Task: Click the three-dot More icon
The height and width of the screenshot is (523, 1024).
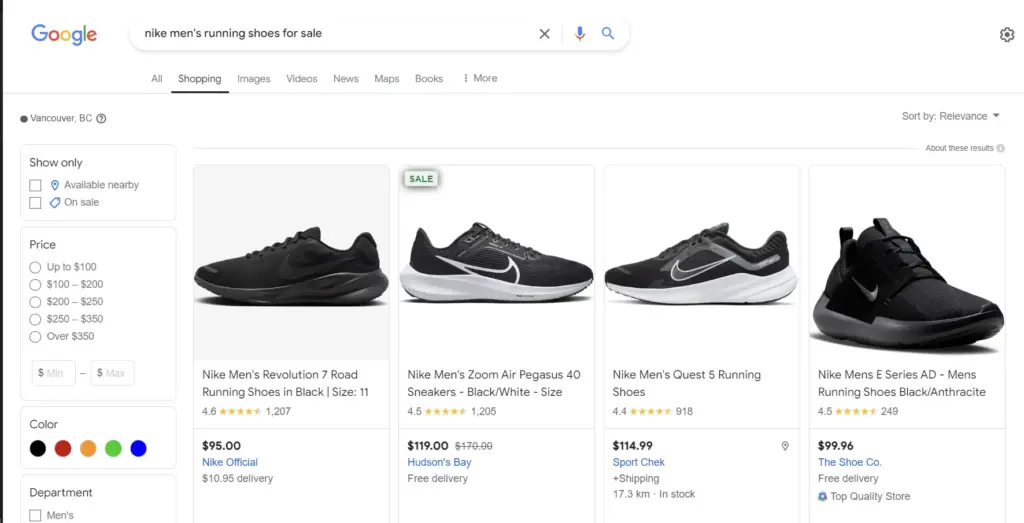Action: click(466, 78)
